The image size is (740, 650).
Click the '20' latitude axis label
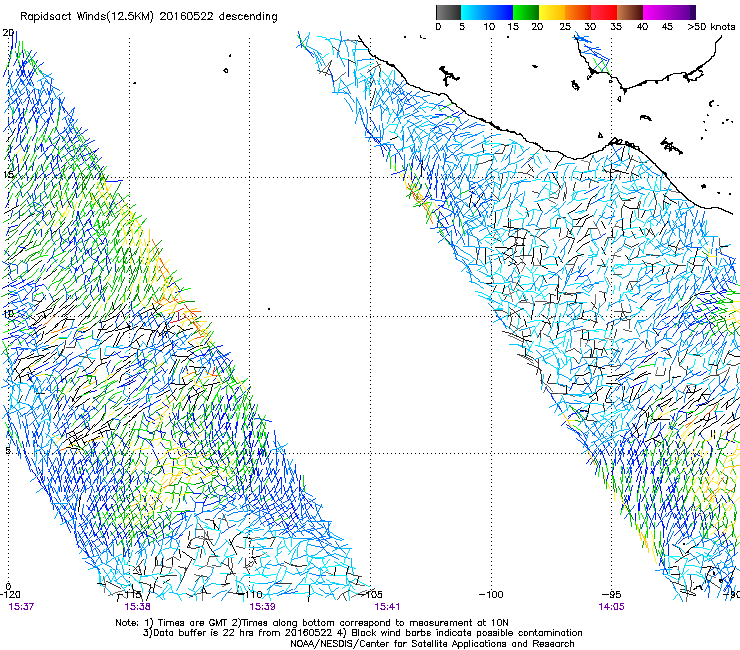click(x=8, y=33)
